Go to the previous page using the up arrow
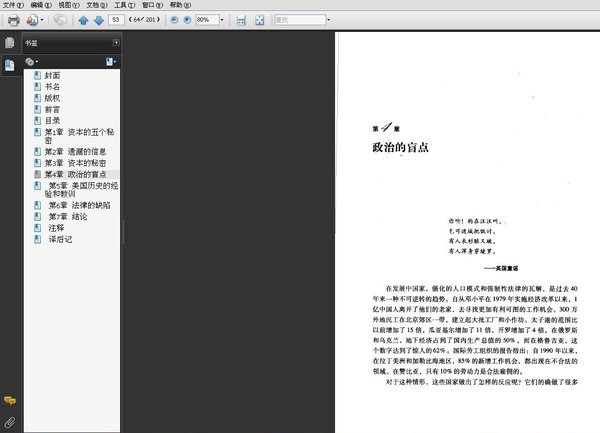The height and width of the screenshot is (433, 600). click(x=83, y=20)
